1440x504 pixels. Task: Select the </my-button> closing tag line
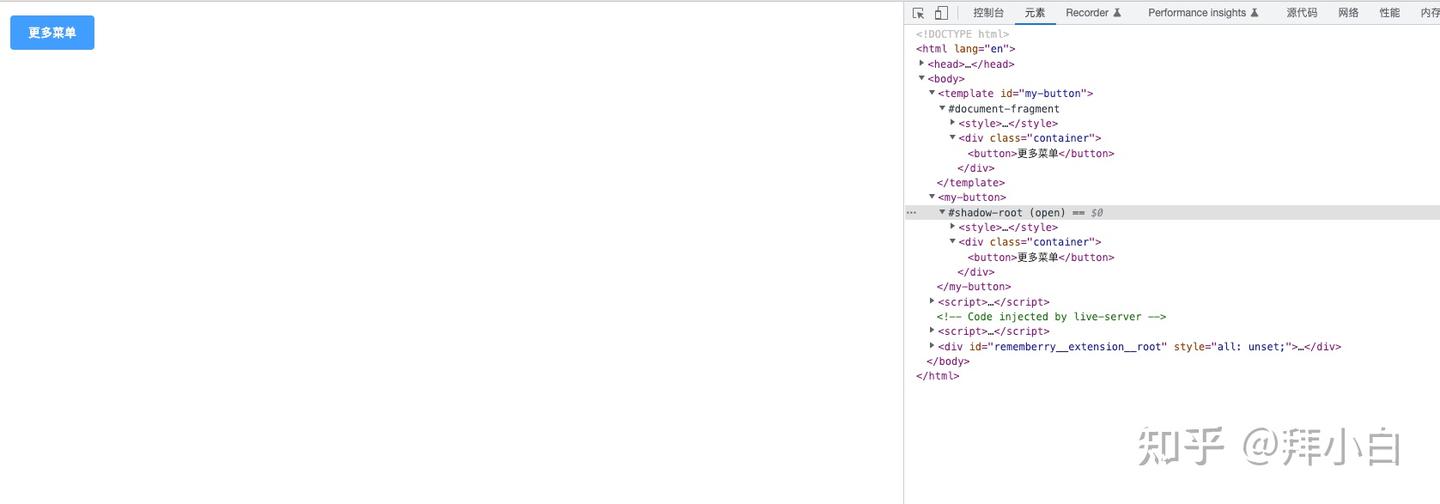pos(974,287)
